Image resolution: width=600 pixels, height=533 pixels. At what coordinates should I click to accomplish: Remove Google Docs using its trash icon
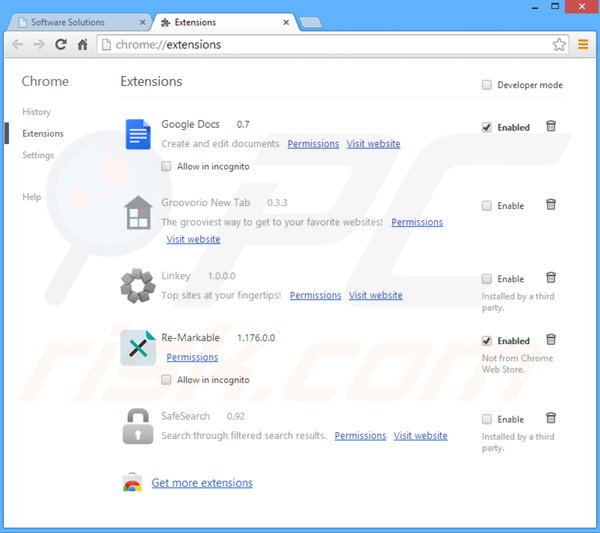point(551,126)
